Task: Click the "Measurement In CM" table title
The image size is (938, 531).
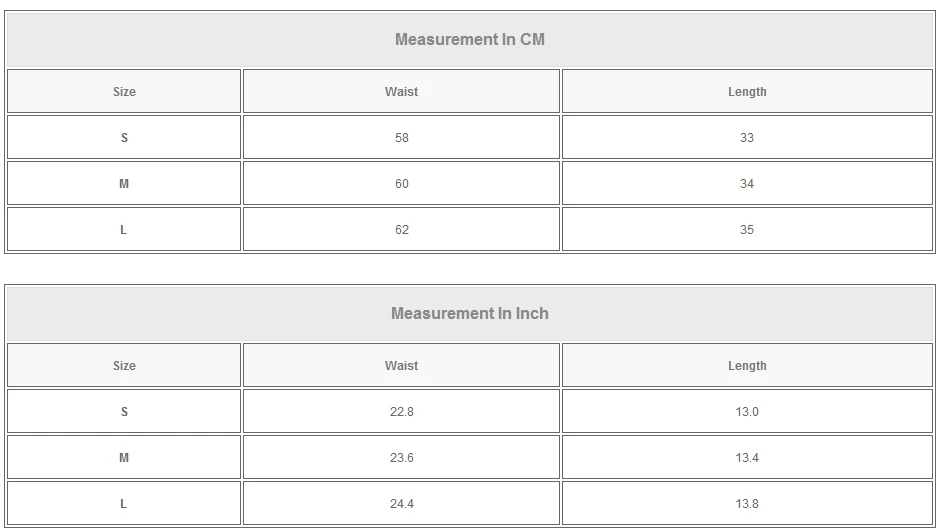Action: coord(469,40)
